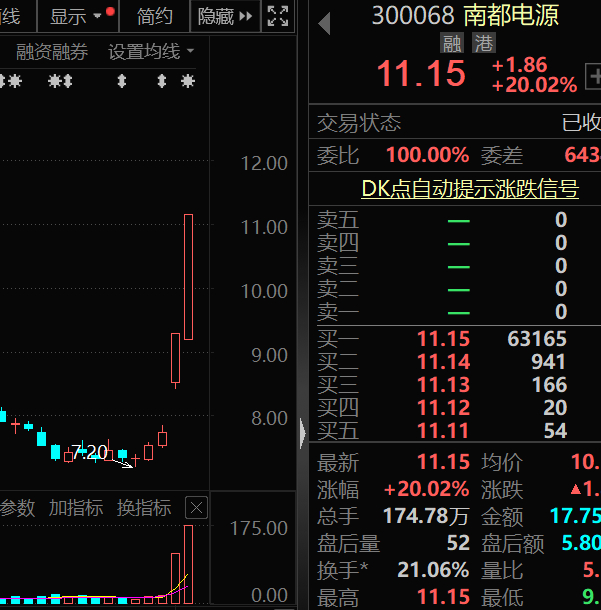The height and width of the screenshot is (610, 601).
Task: Open the DK点自动提示涨跌信号 link
Action: click(470, 189)
